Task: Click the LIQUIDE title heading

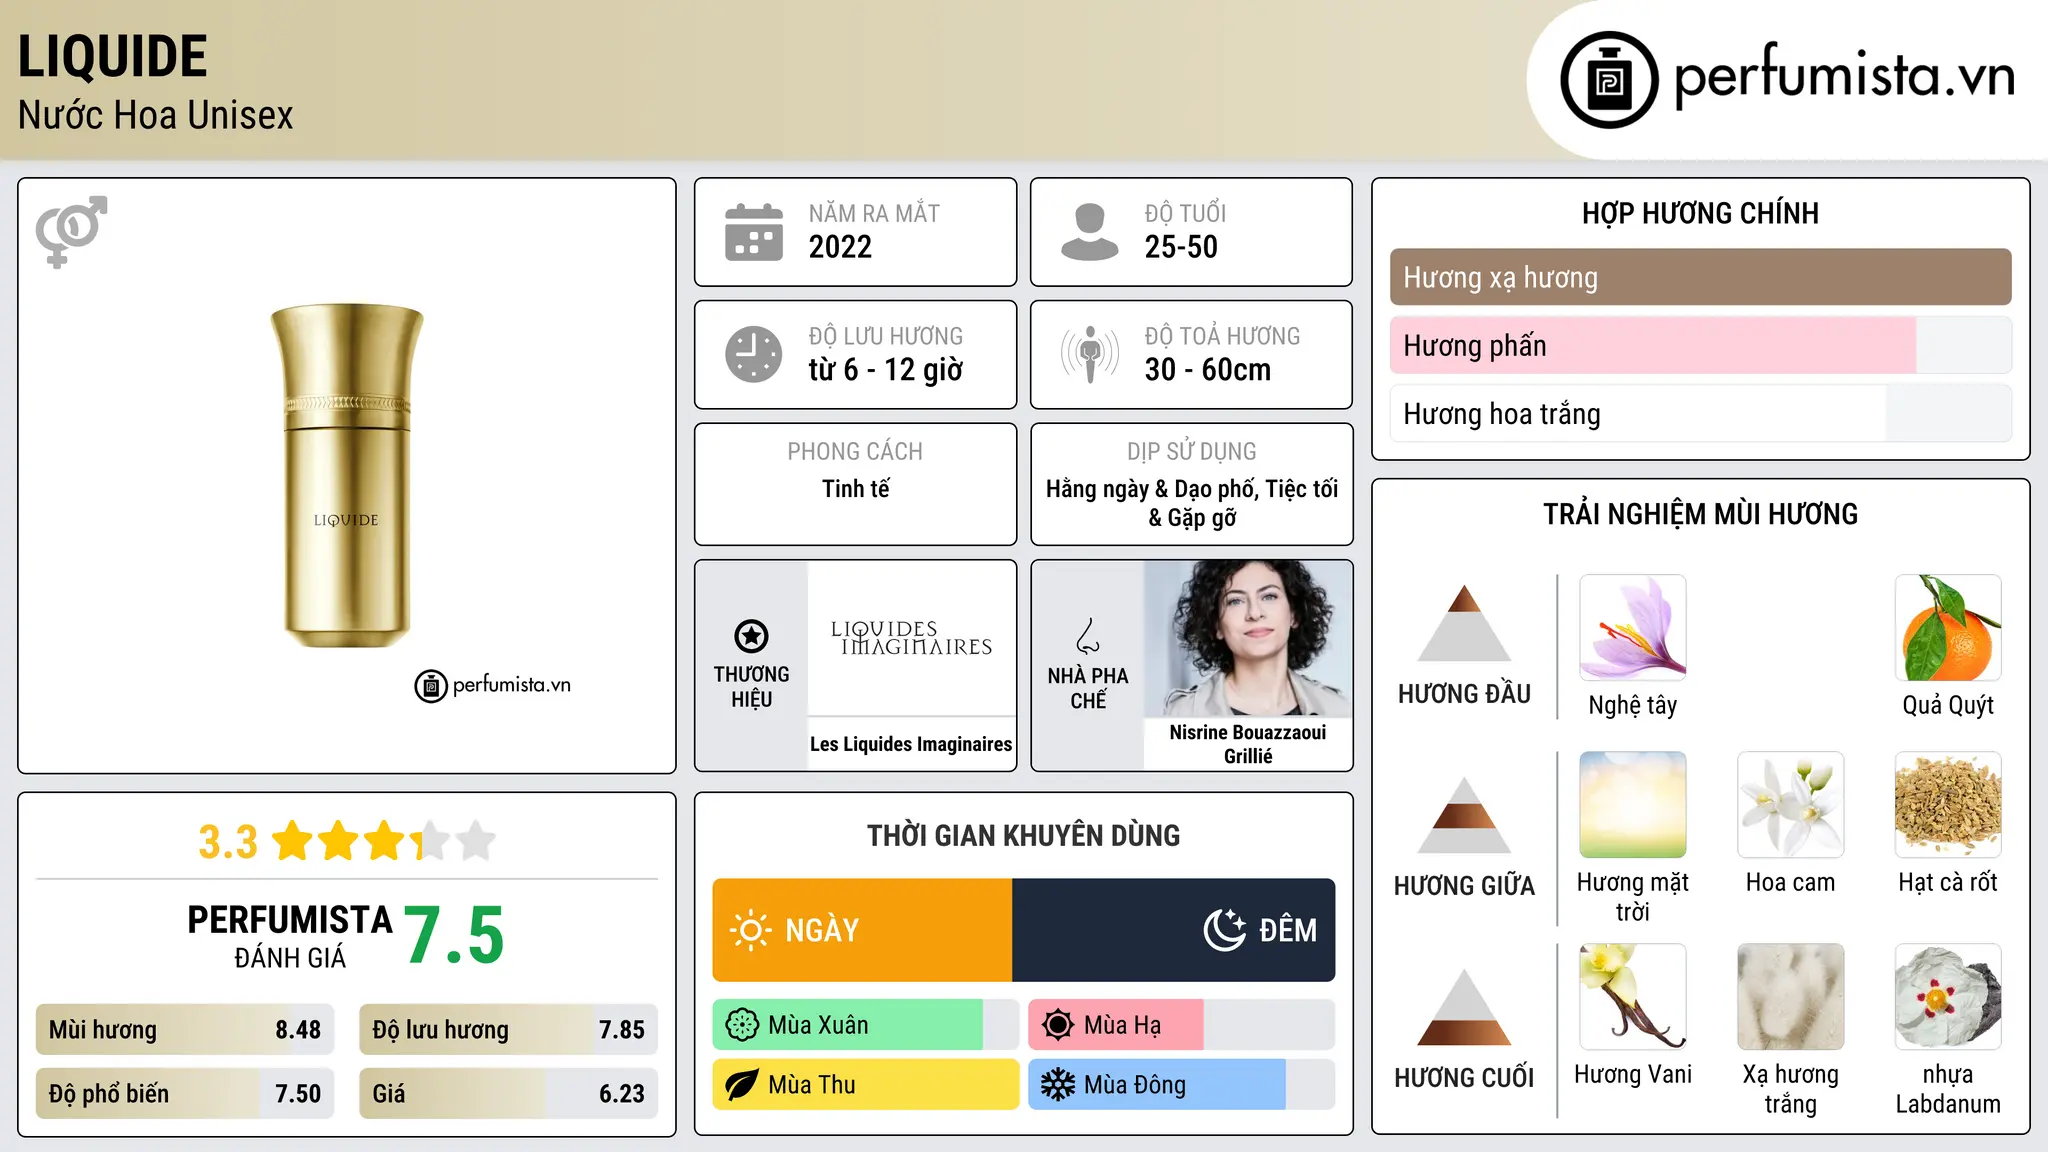Action: click(x=113, y=56)
